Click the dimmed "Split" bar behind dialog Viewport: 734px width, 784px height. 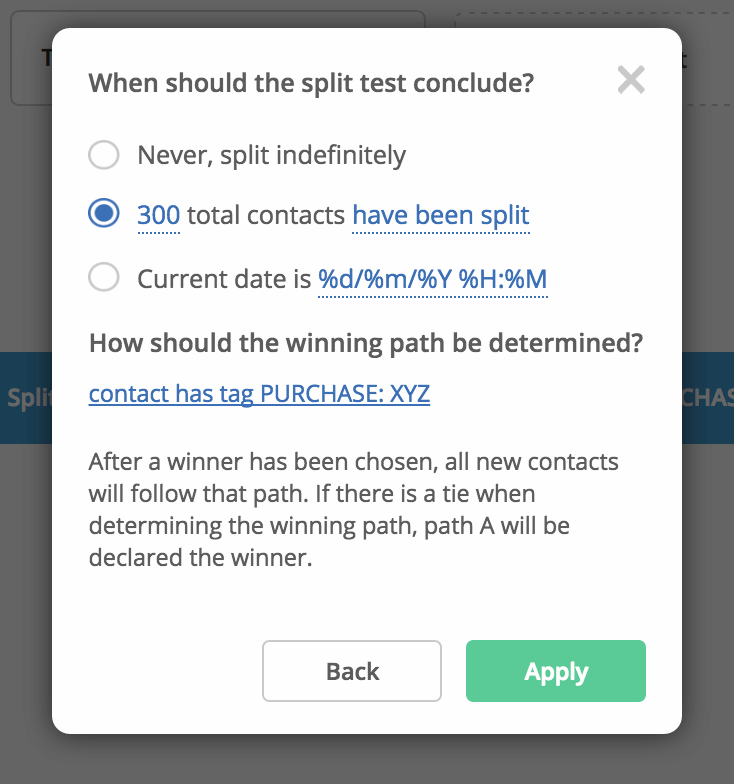click(x=26, y=398)
